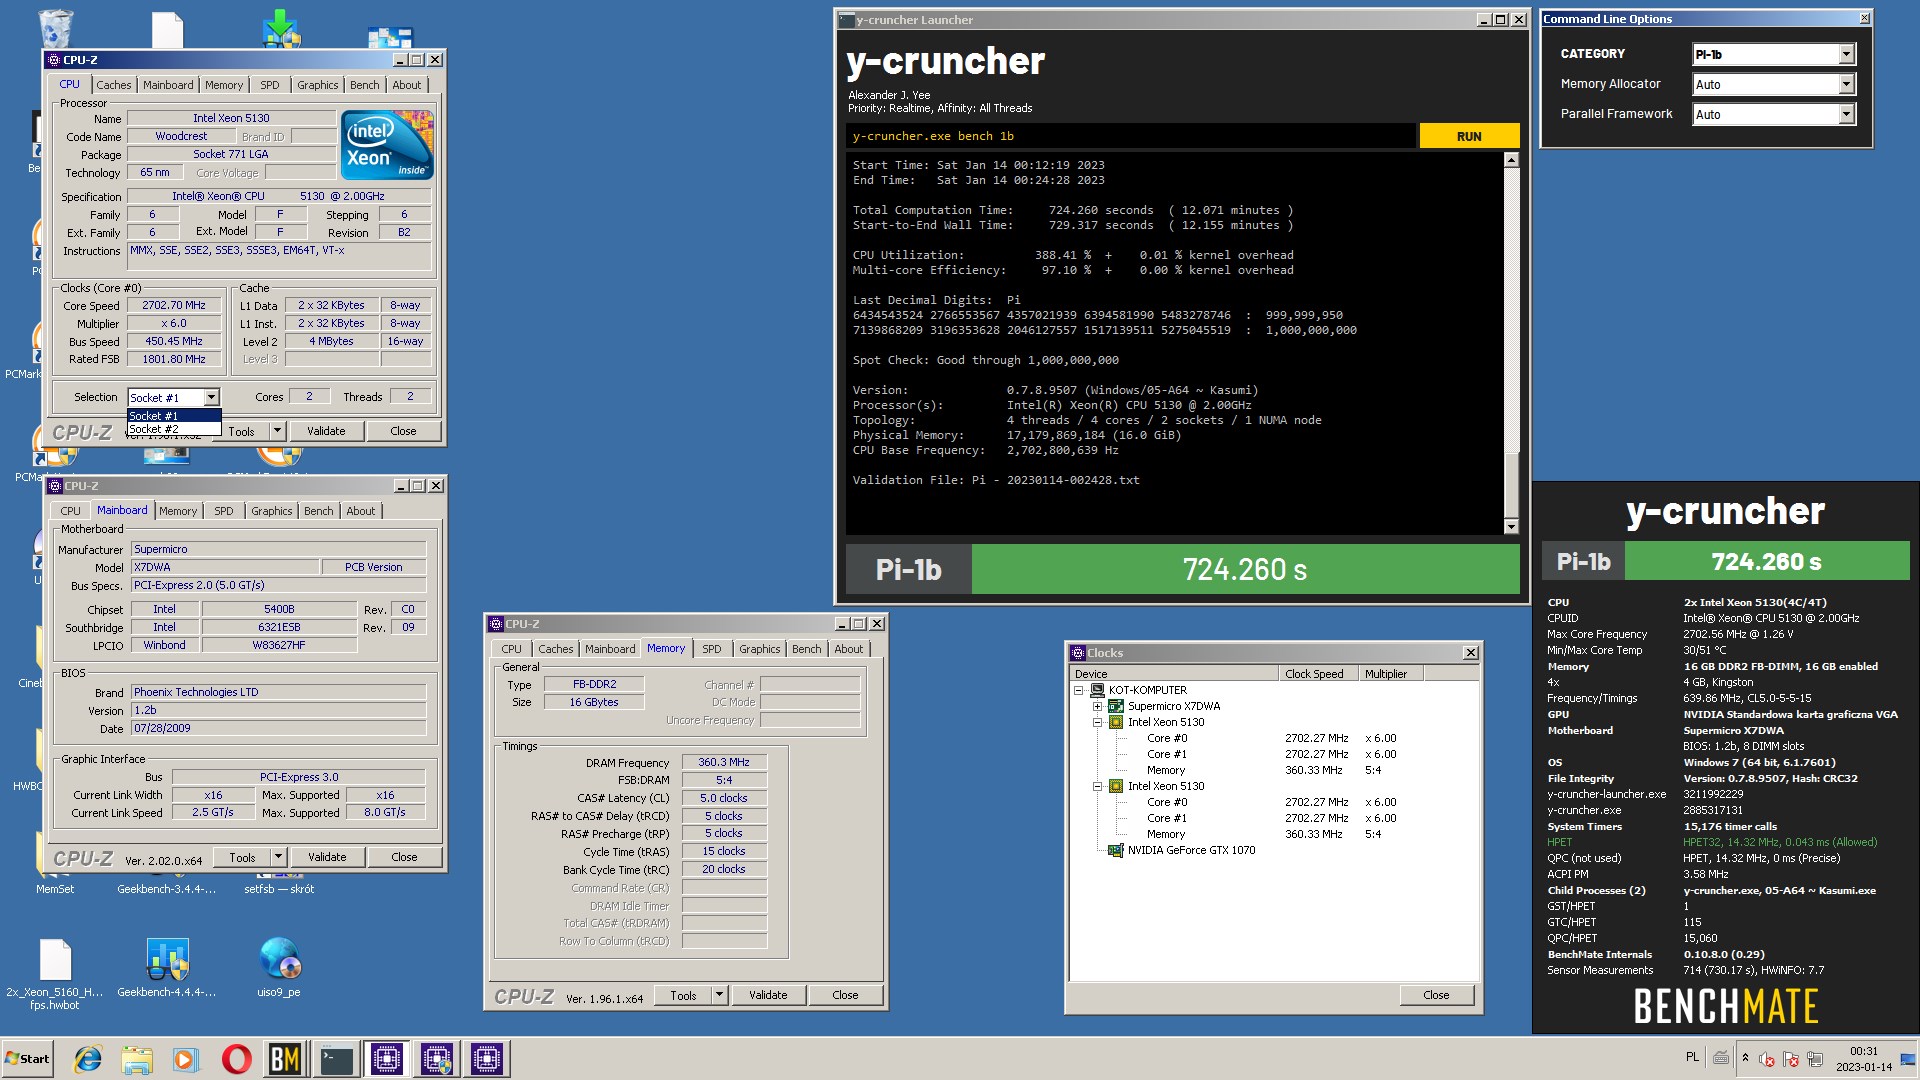The width and height of the screenshot is (1920, 1080).
Task: Open Internet Explorer from the taskbar
Action: 88,1059
